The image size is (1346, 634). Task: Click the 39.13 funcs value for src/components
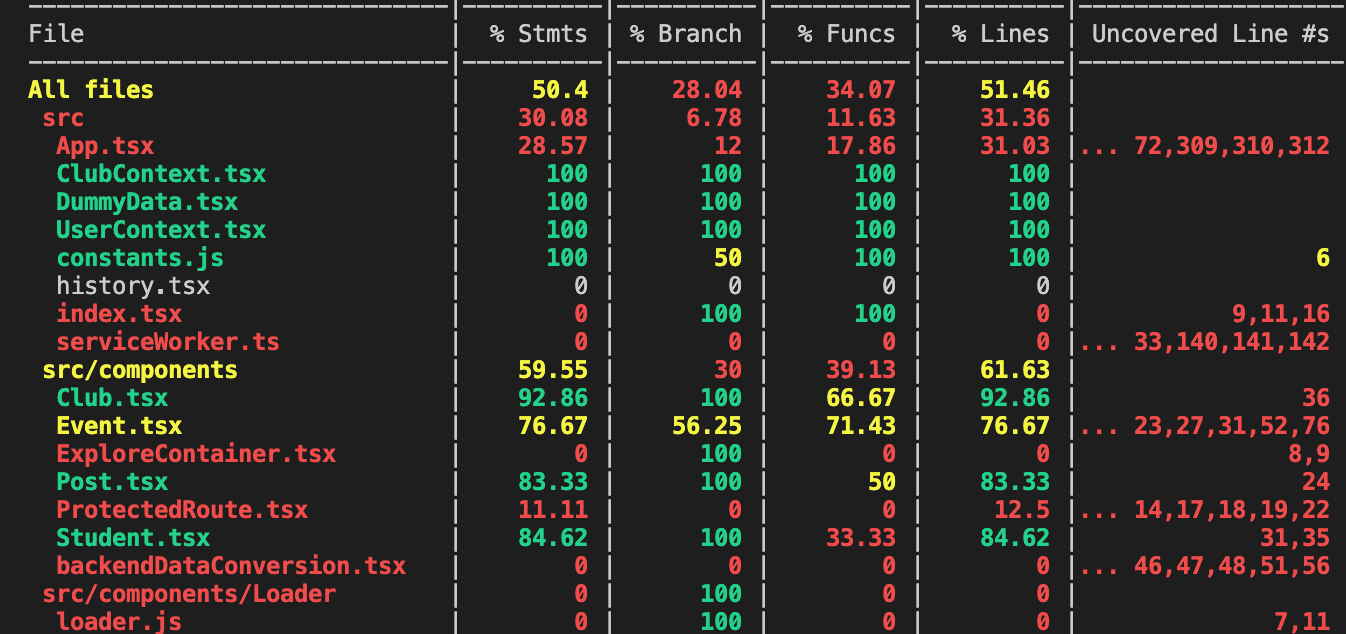point(861,370)
